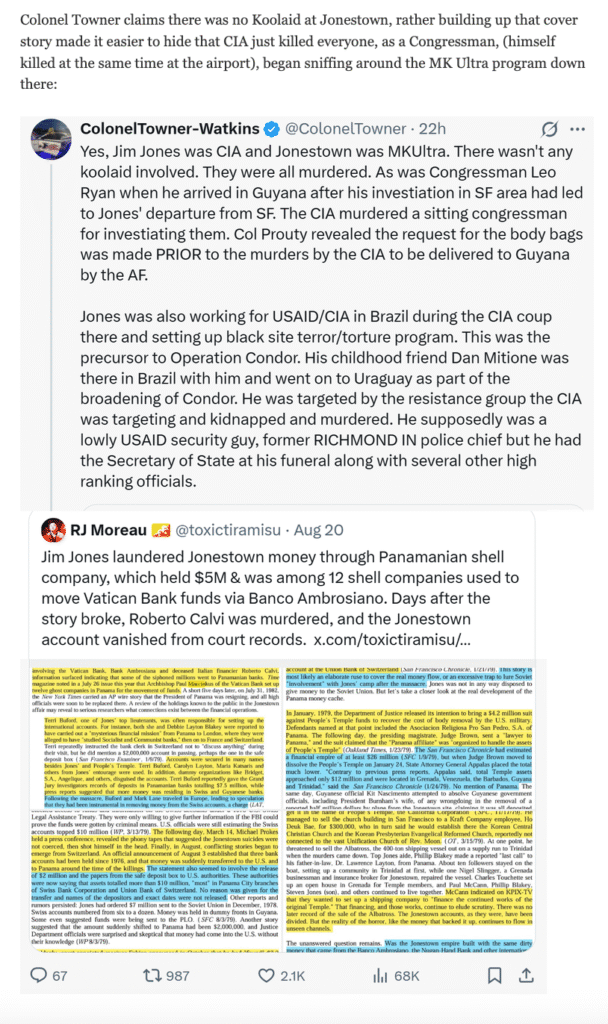This screenshot has width=608, height=1024.
Task: Open ColonelTowner-Watkins profile avatar
Action: tap(51, 138)
